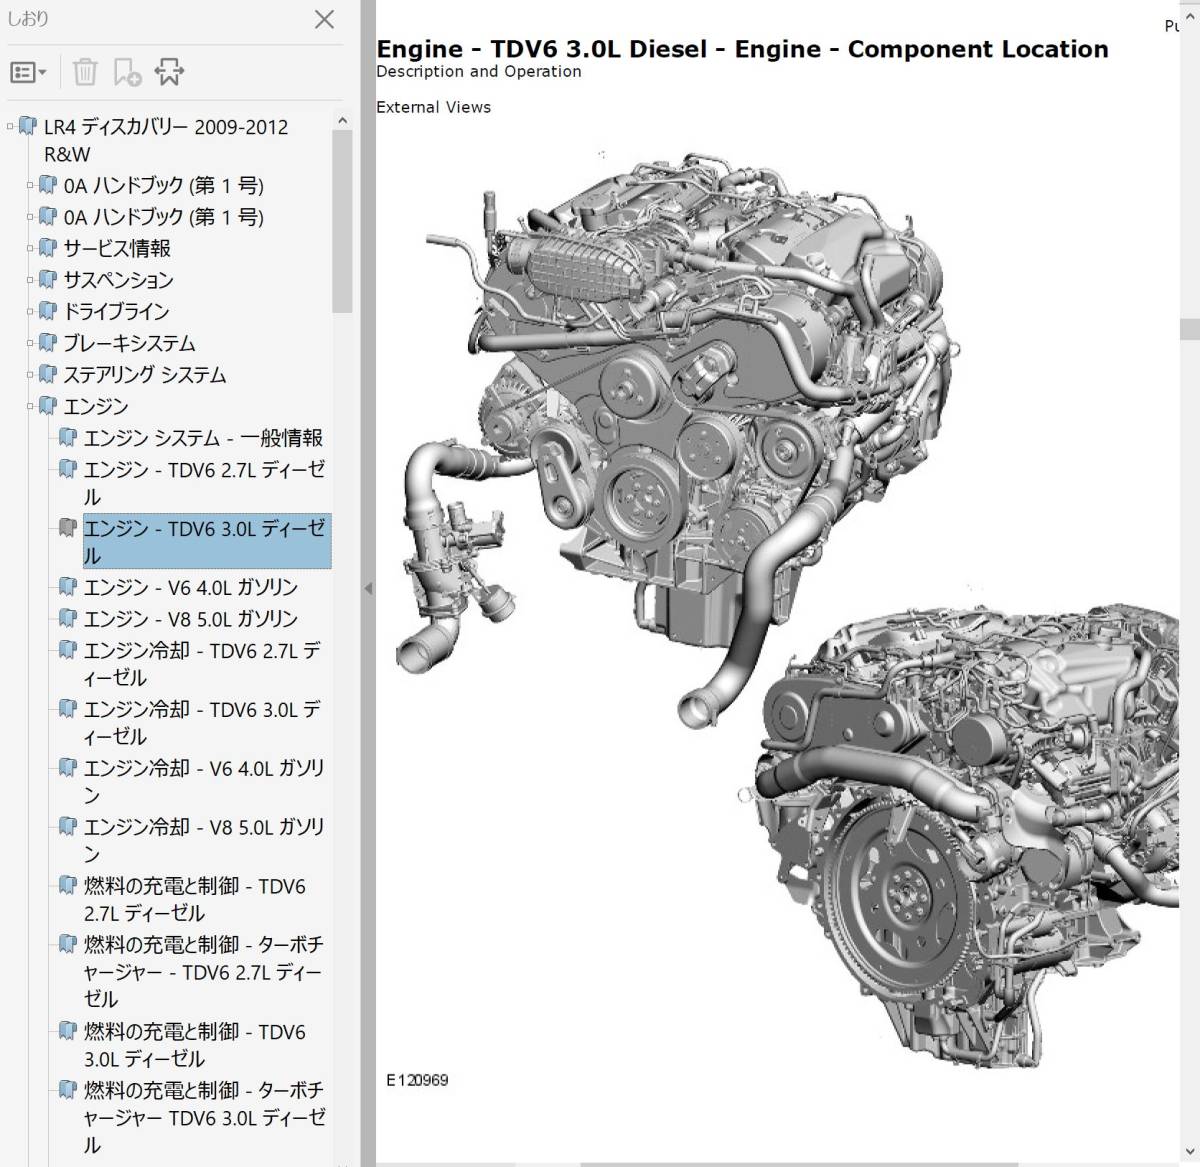This screenshot has height=1167, width=1200.
Task: Click bookmark icon beside ブレーキシステム
Action: (47, 342)
